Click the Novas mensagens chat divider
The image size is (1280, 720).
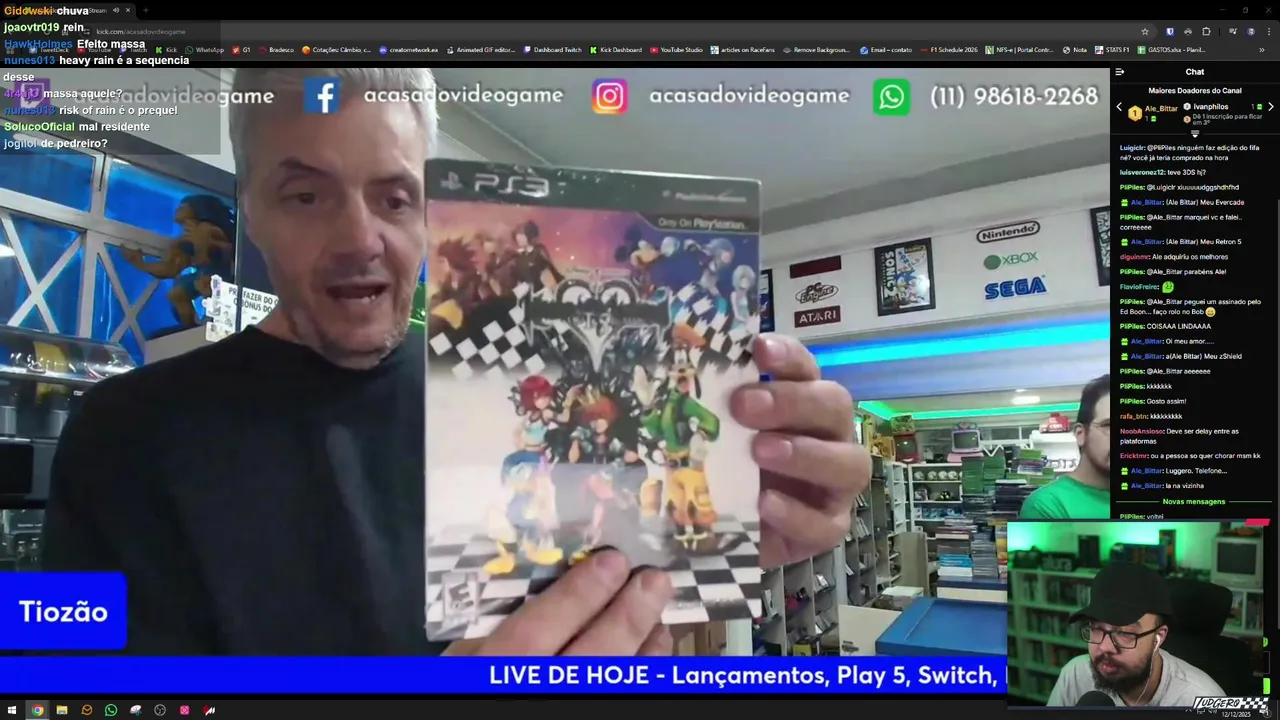coord(1194,501)
